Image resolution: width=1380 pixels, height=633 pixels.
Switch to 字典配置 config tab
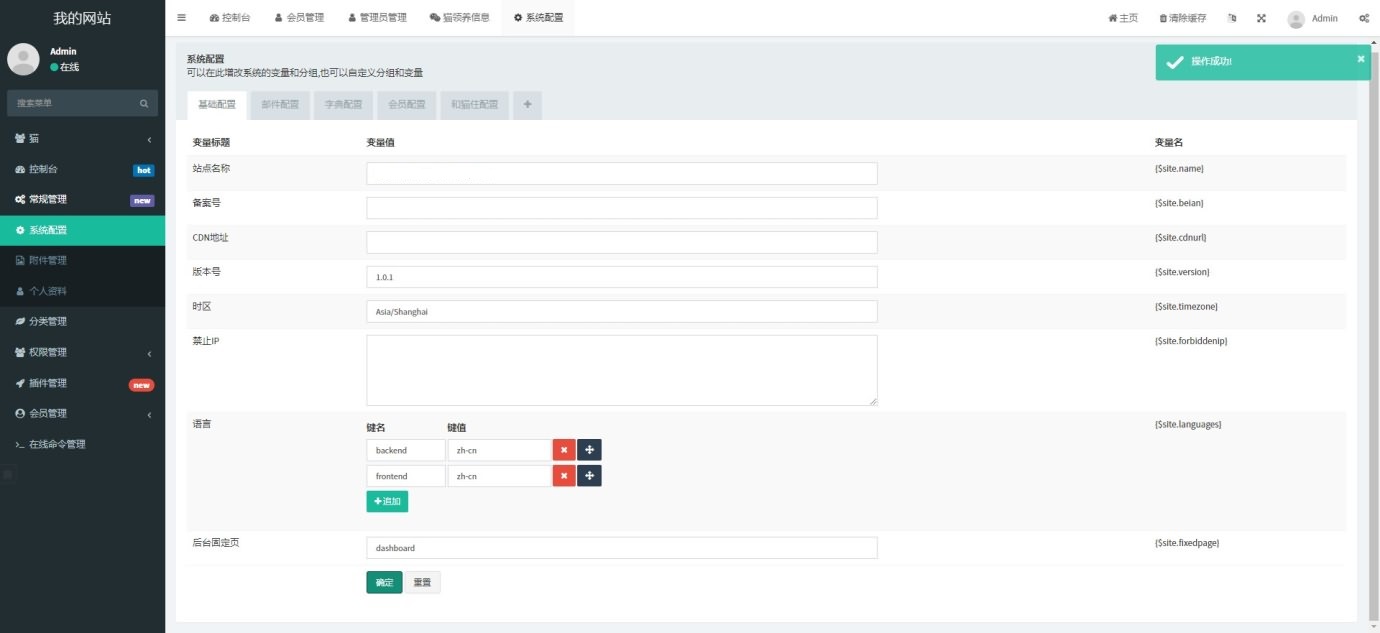[343, 105]
